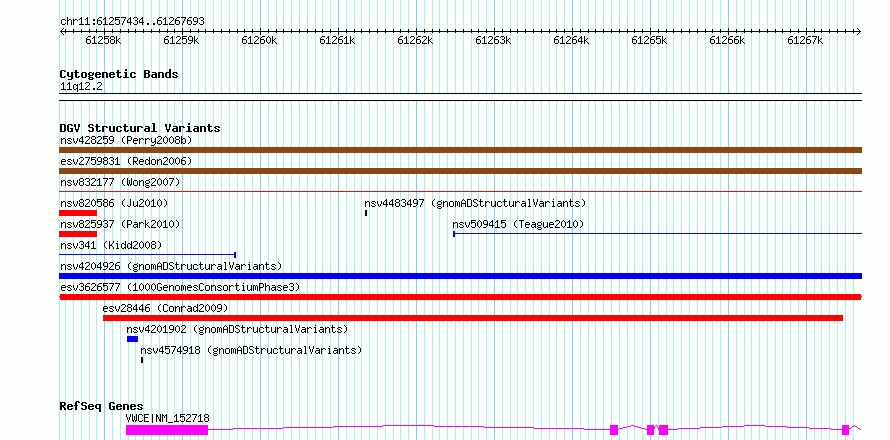The height and width of the screenshot is (440, 890).
Task: Click the 61260k ruler position
Action: pyautogui.click(x=259, y=40)
